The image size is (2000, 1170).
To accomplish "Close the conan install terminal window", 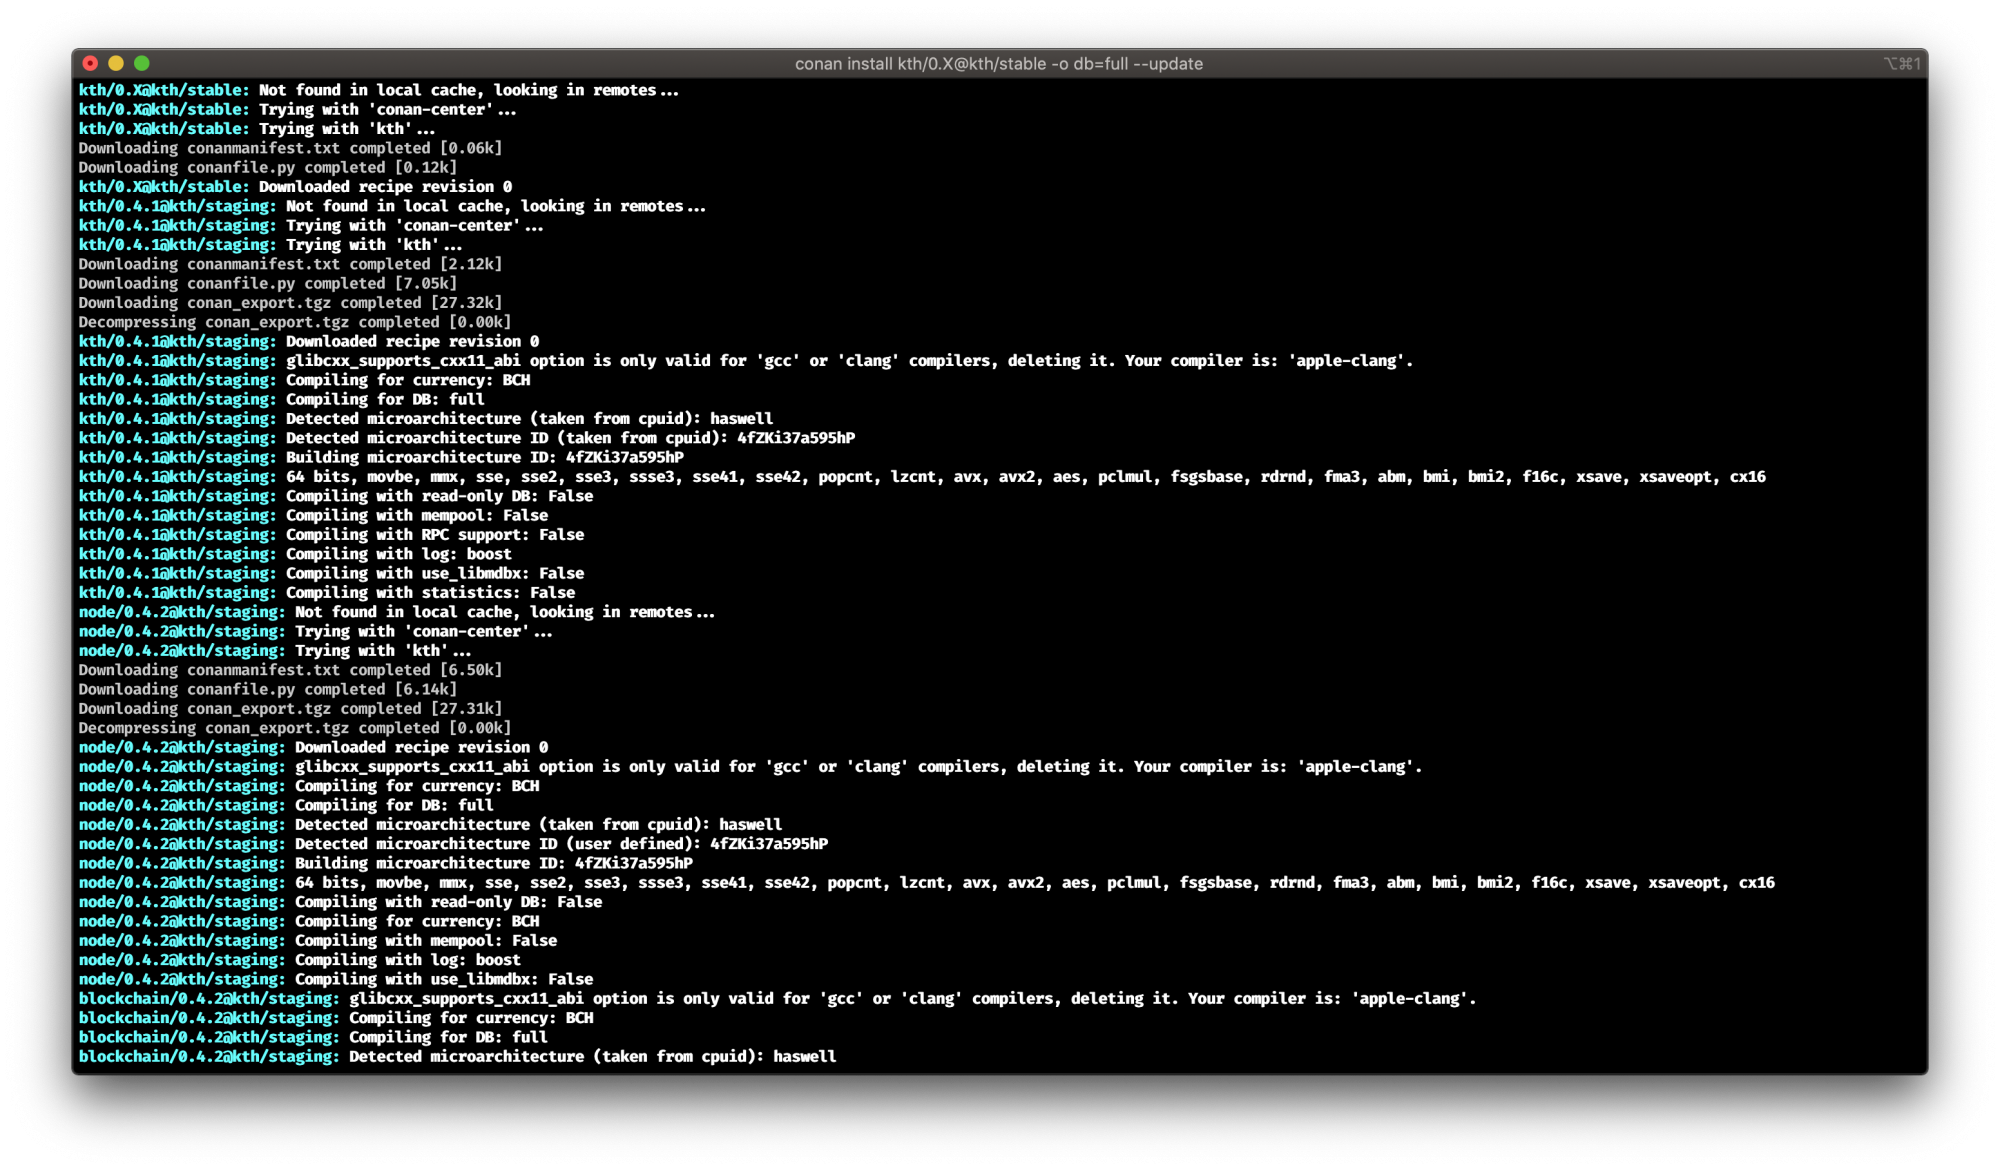I will (90, 63).
